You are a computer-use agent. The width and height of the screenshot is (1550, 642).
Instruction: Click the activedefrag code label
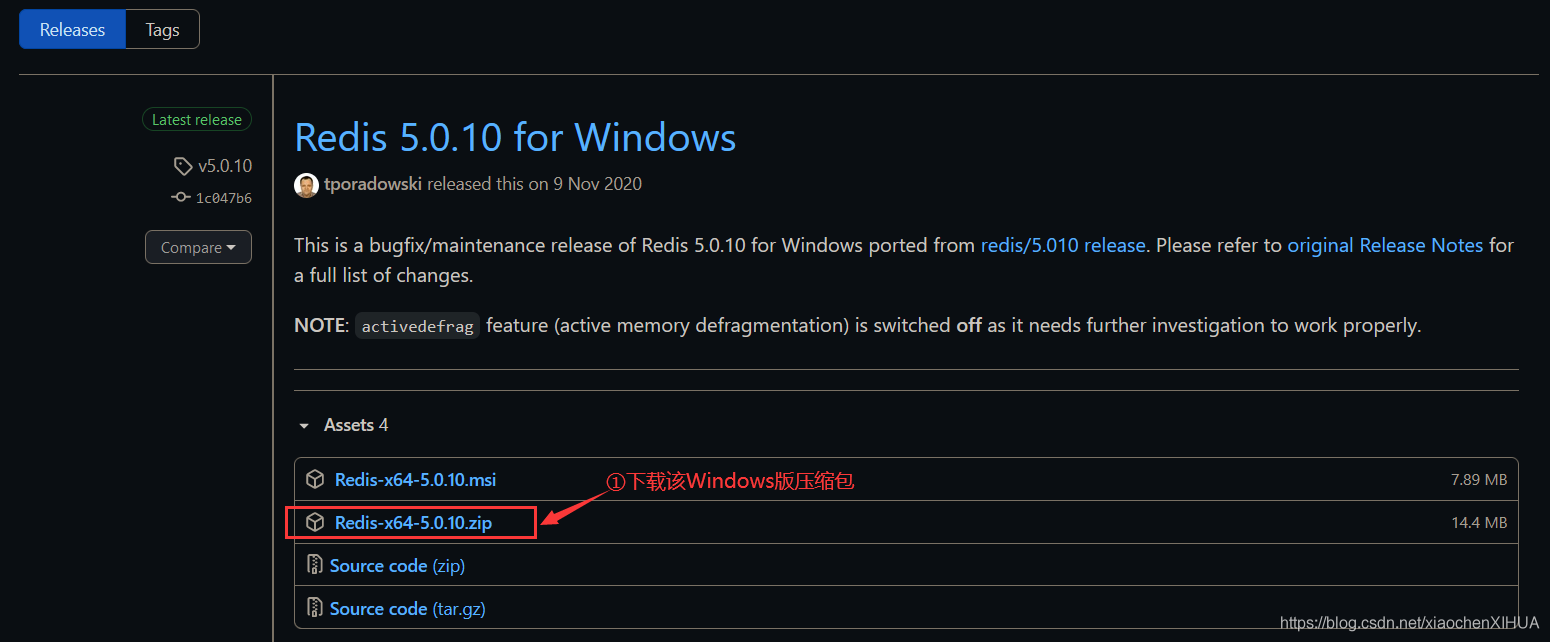[x=417, y=325]
